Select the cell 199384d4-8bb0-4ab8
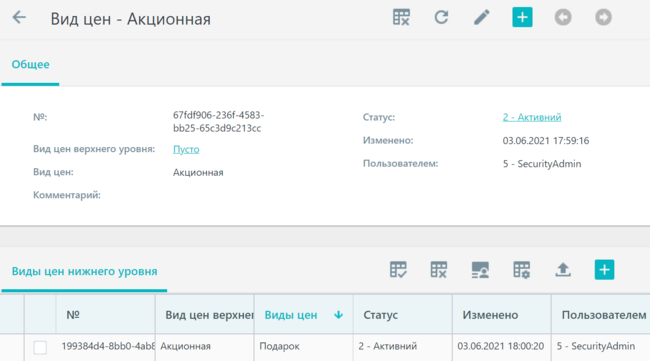This screenshot has height=361, width=650. pos(108,346)
